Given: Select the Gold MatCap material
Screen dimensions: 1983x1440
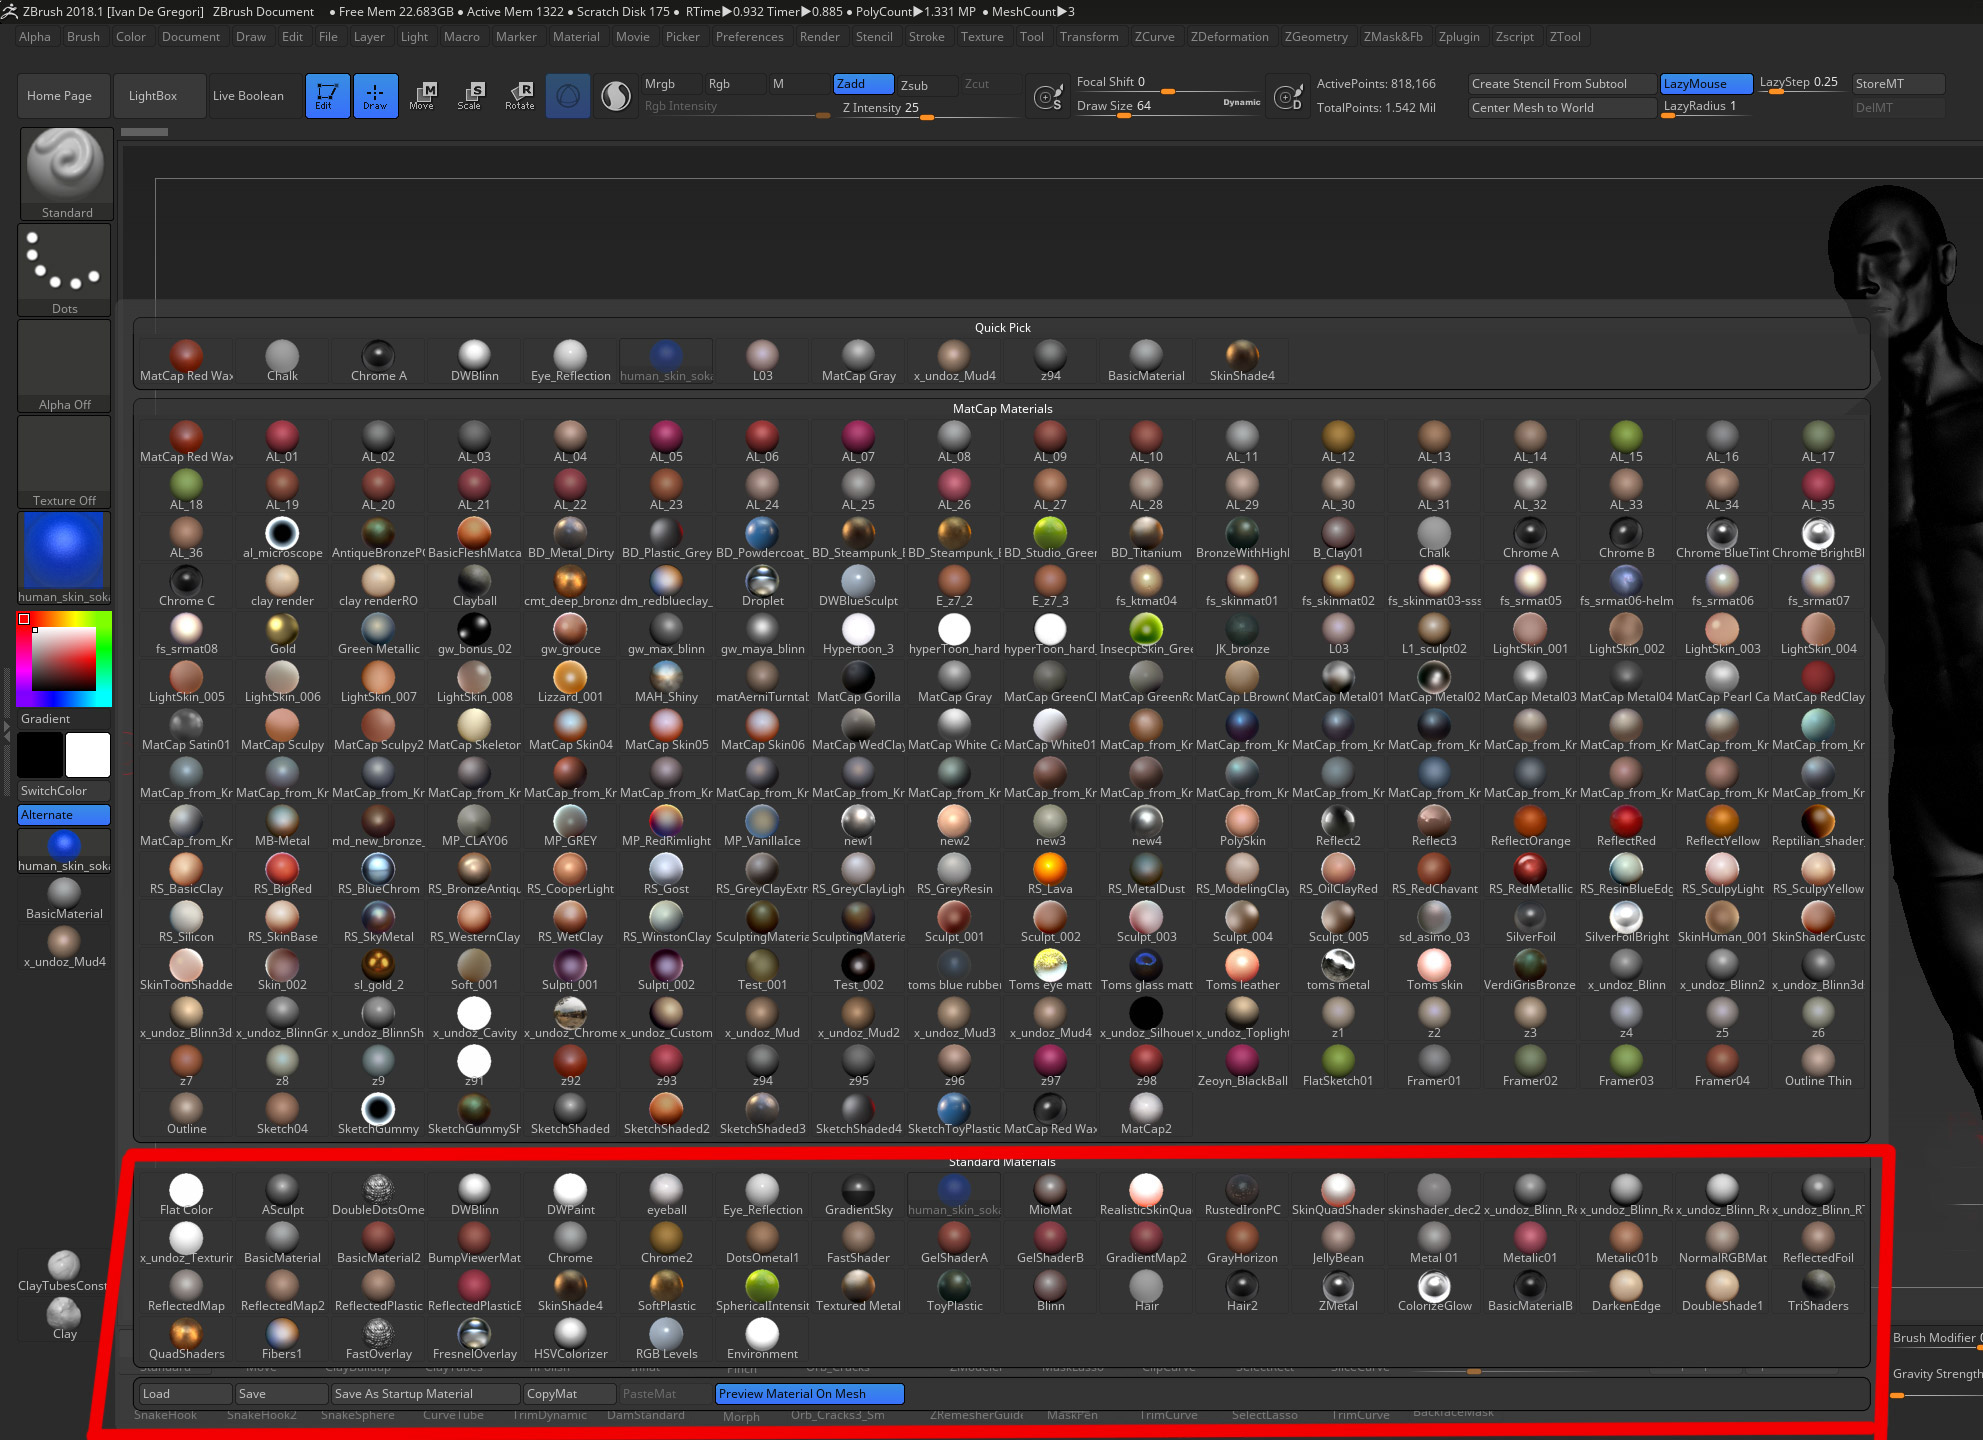Looking at the screenshot, I should (282, 635).
